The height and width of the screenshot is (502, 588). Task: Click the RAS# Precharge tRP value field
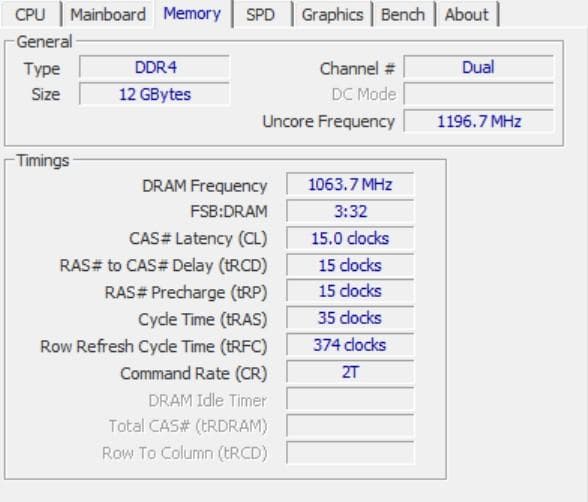point(350,291)
